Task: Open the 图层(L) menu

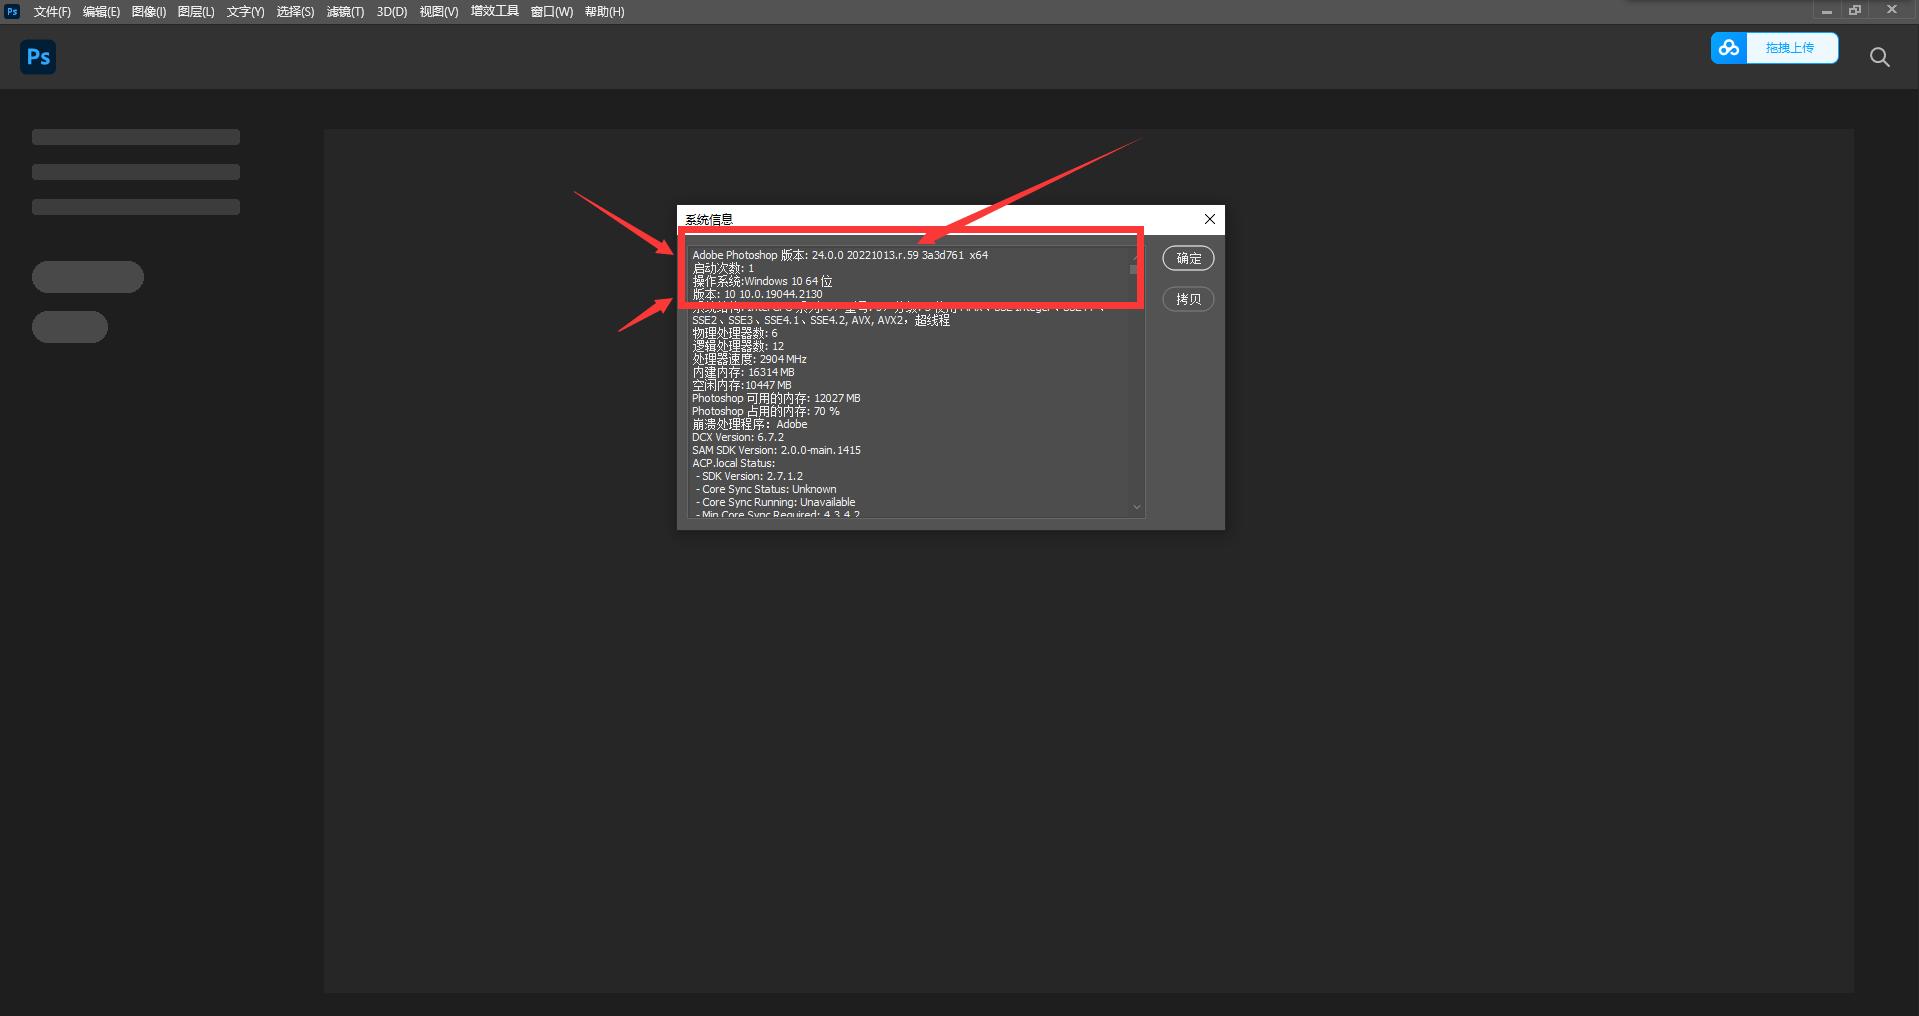Action: [x=196, y=12]
